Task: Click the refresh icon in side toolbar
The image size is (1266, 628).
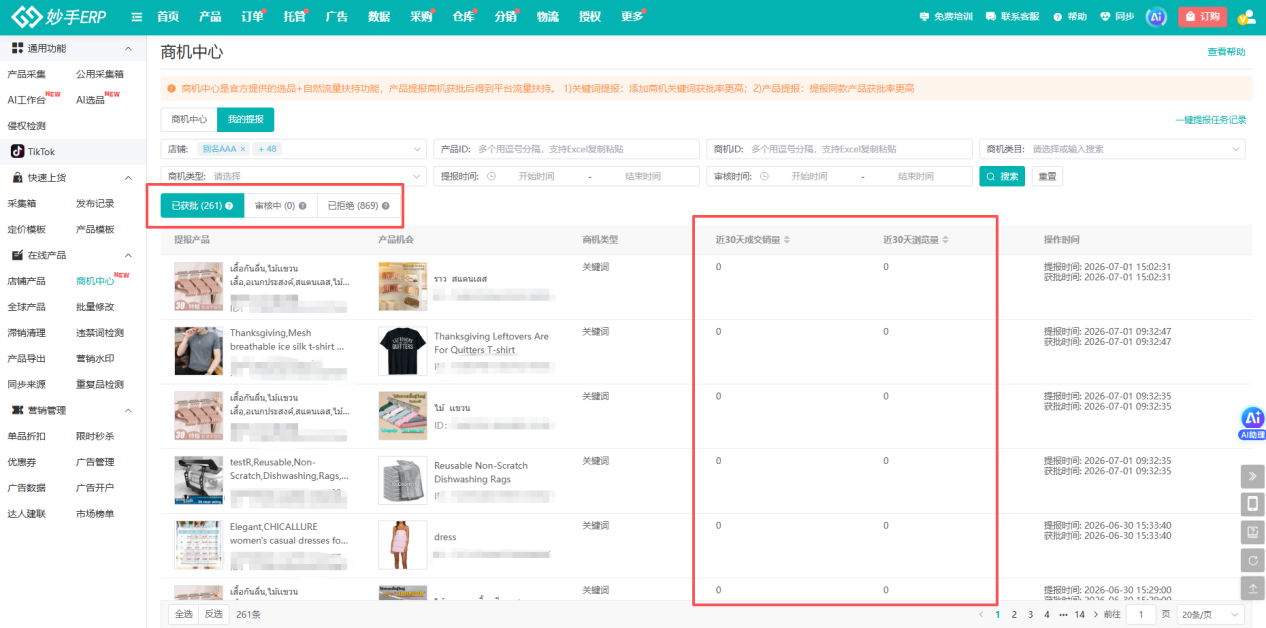Action: pyautogui.click(x=1252, y=560)
